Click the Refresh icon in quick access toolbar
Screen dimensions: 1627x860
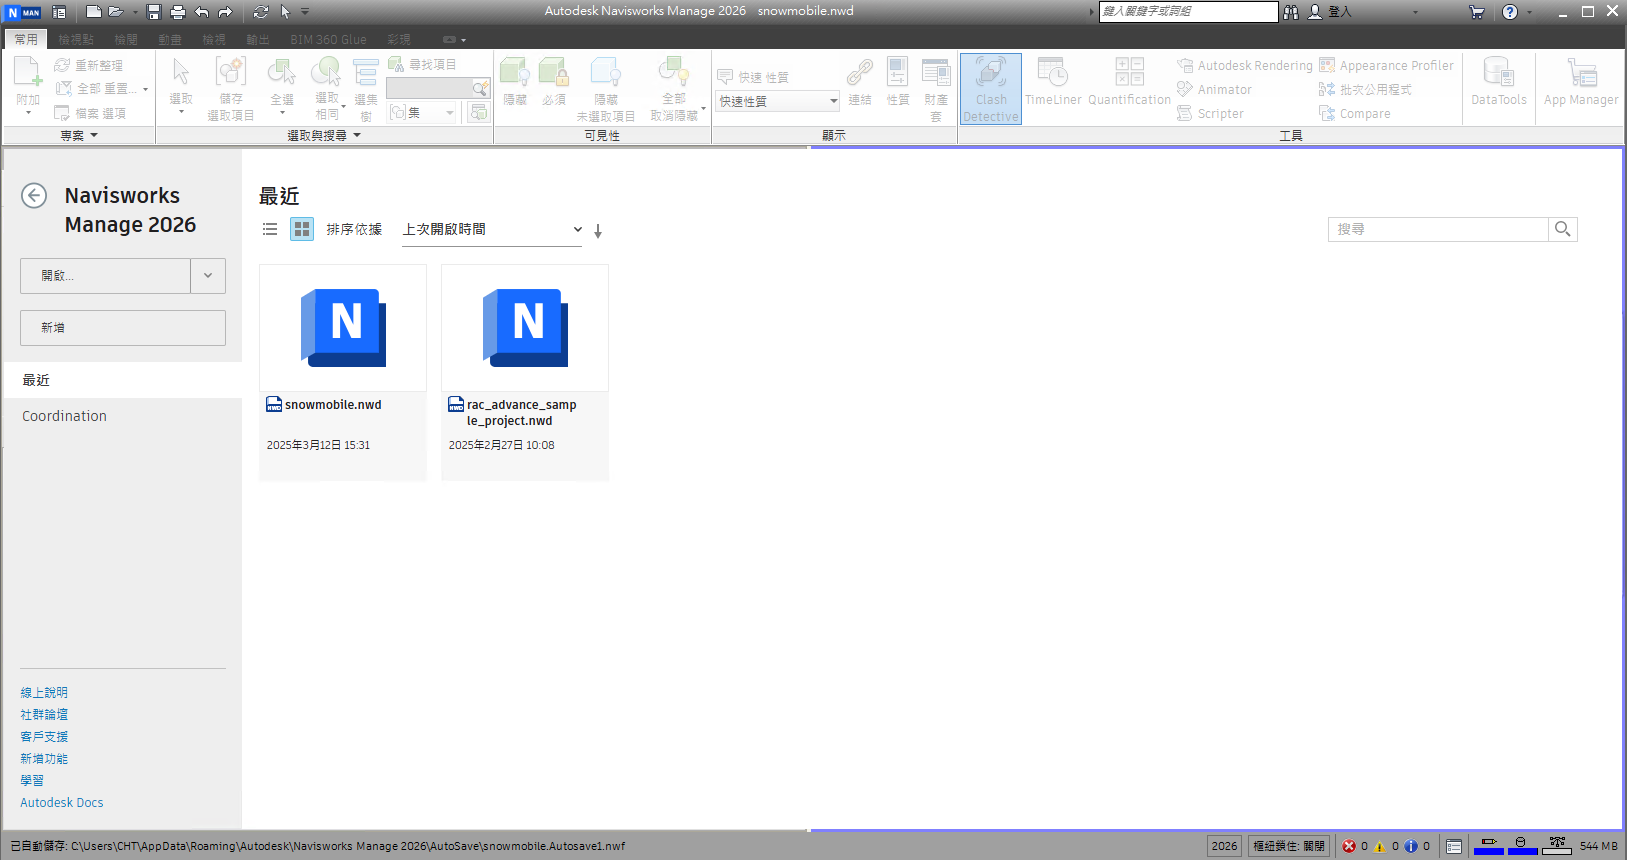pyautogui.click(x=261, y=12)
